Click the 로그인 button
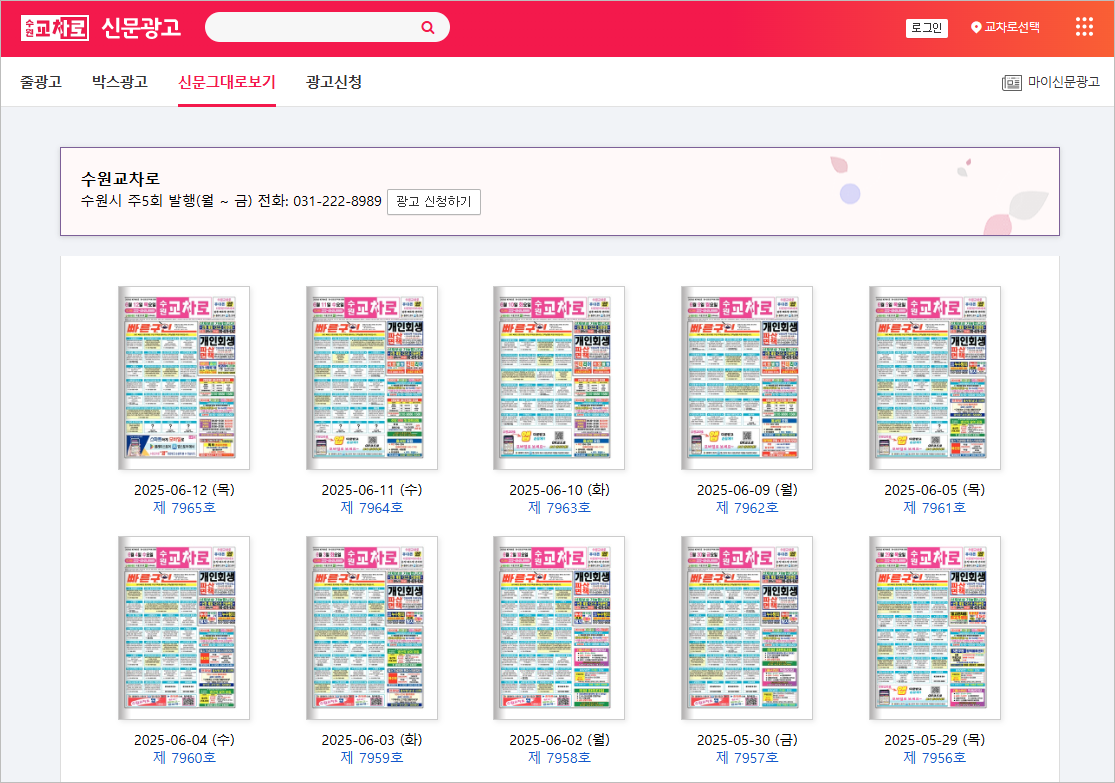The image size is (1115, 783). click(928, 27)
